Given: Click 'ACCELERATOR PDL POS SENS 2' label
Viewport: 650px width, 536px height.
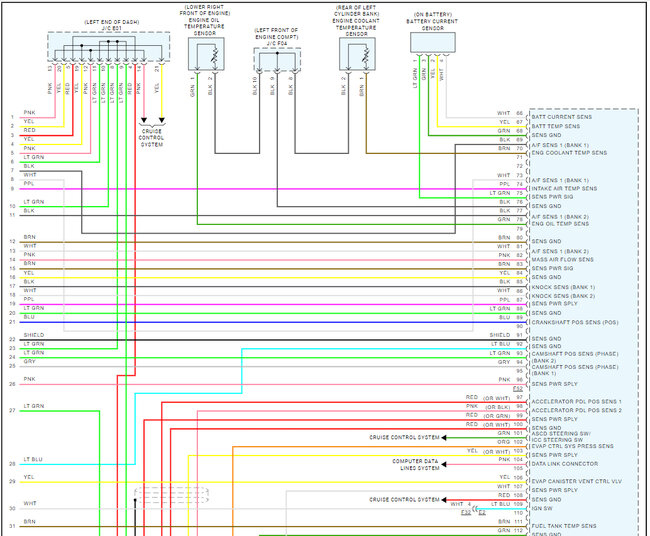Looking at the screenshot, I should [x=577, y=410].
